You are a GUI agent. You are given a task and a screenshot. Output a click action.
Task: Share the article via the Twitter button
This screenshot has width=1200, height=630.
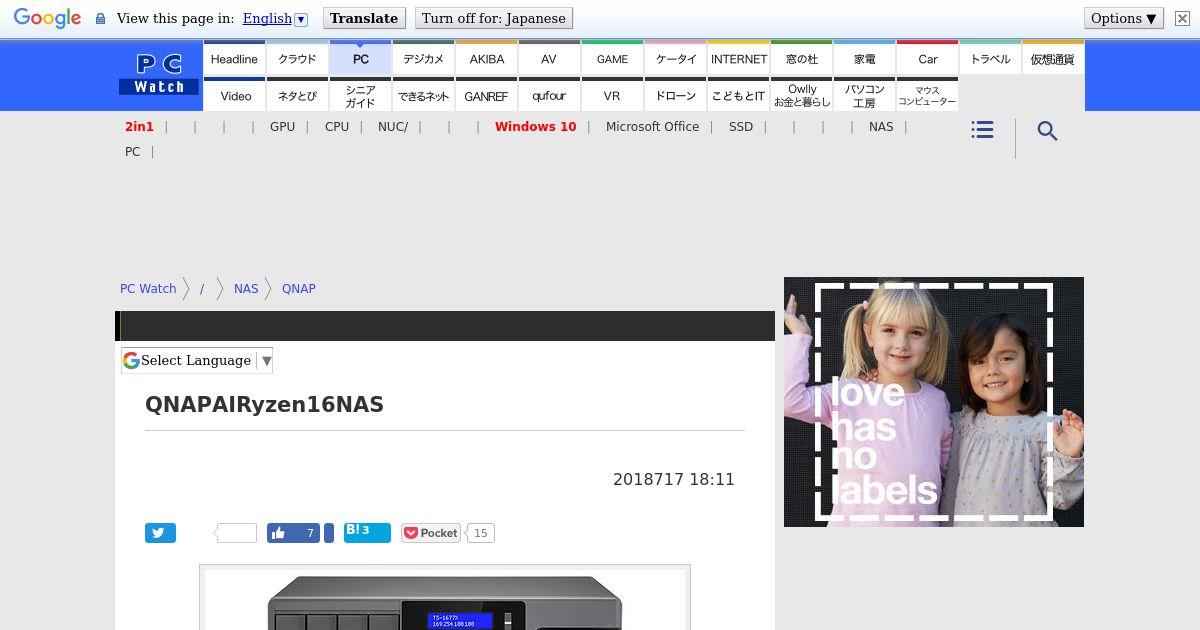[160, 533]
